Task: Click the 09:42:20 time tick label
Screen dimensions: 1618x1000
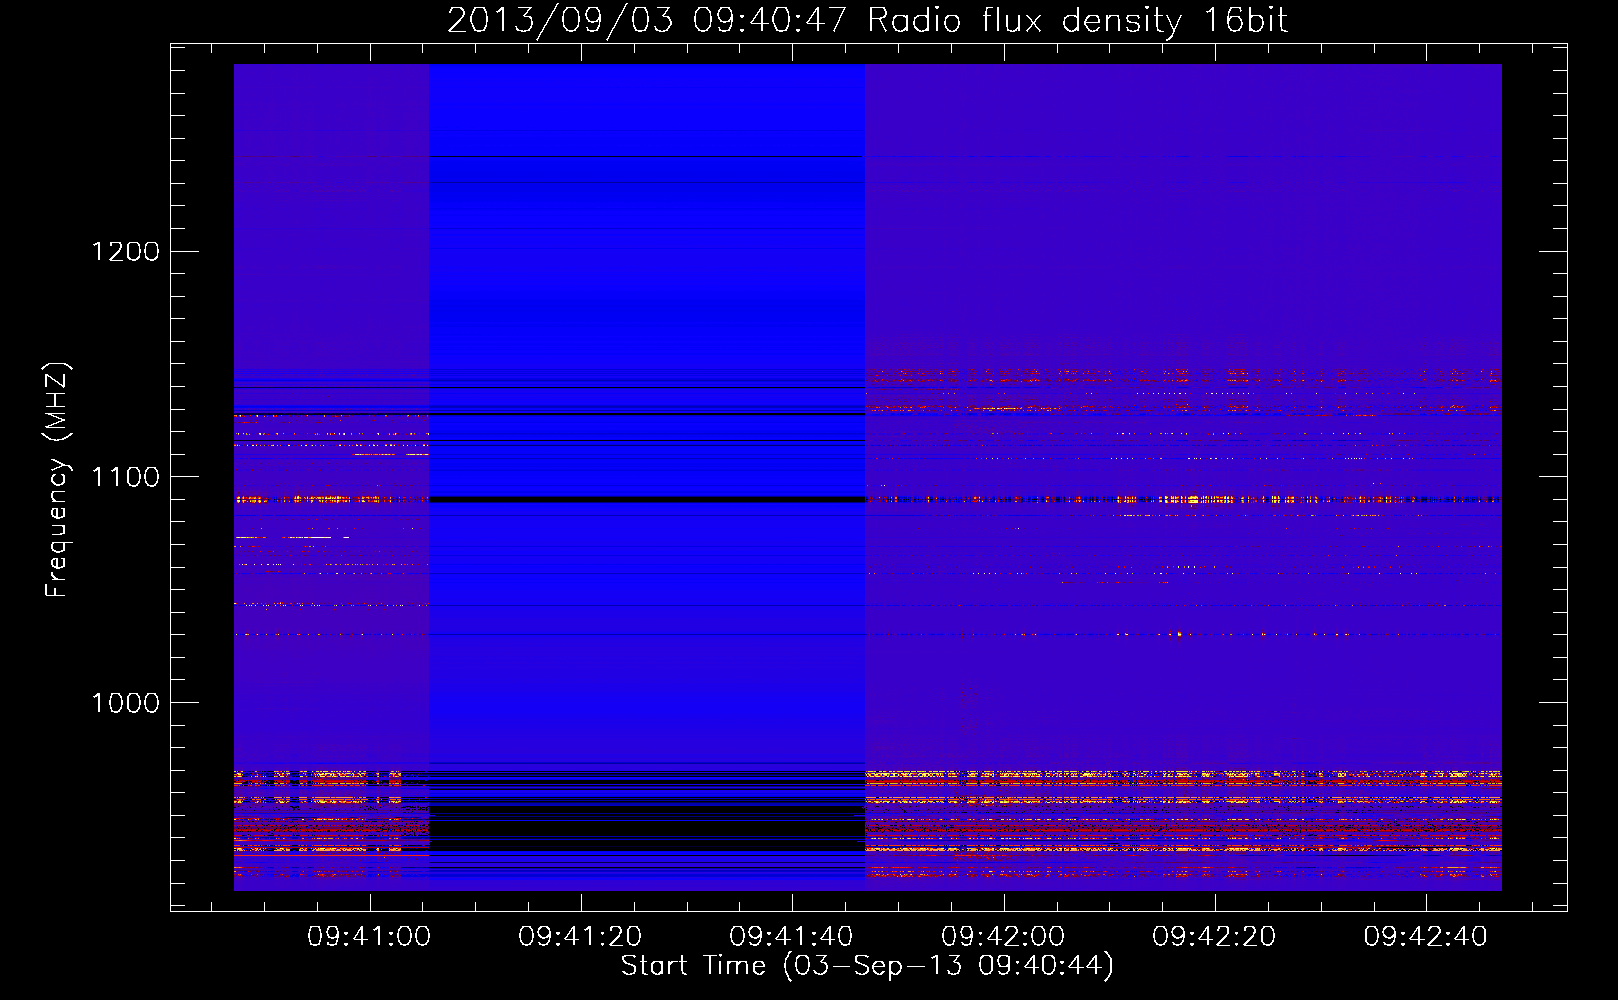Action: [1214, 937]
